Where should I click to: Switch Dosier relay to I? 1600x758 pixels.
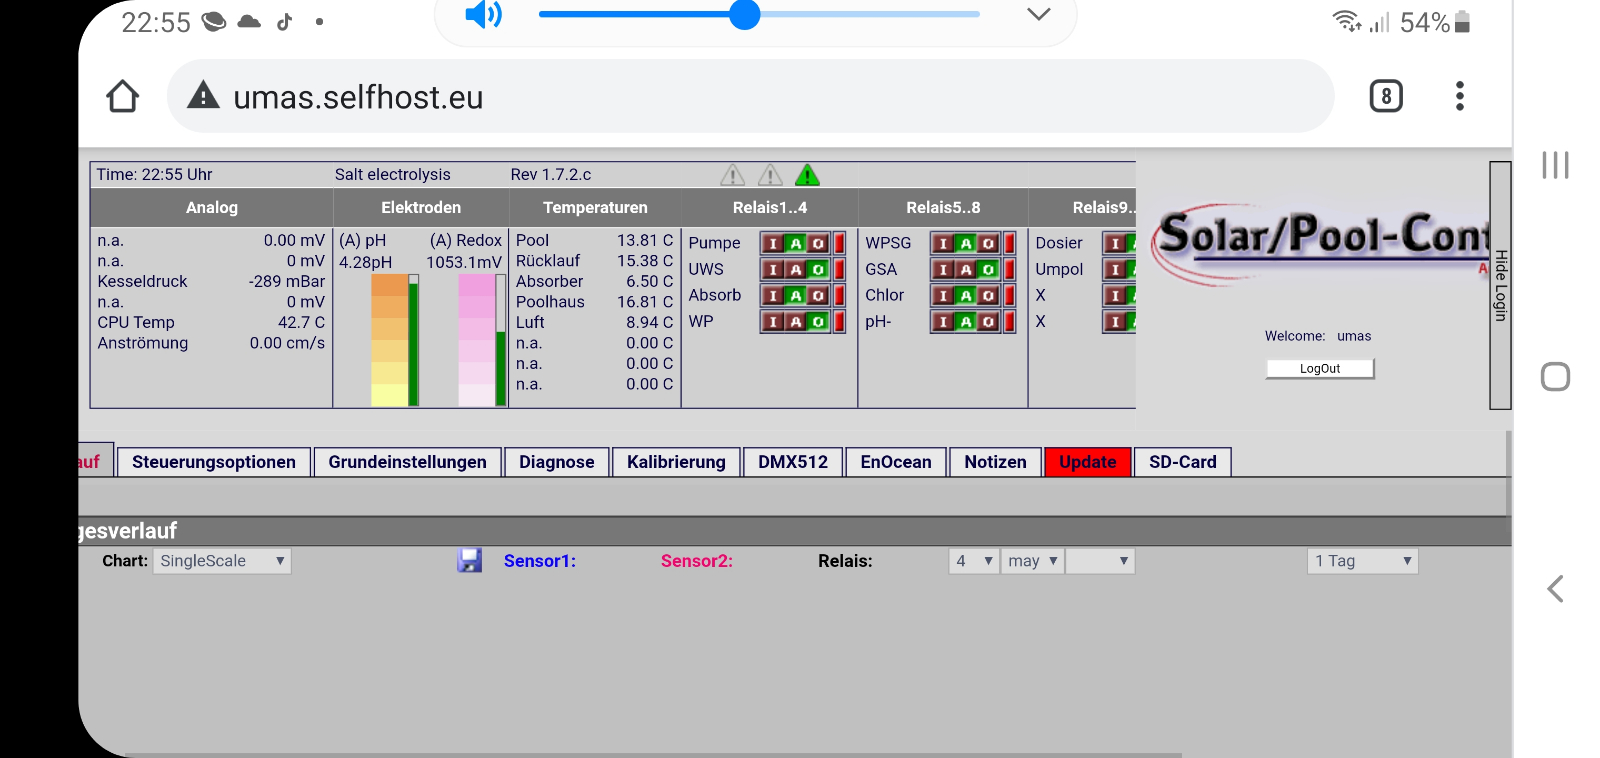coord(1115,243)
